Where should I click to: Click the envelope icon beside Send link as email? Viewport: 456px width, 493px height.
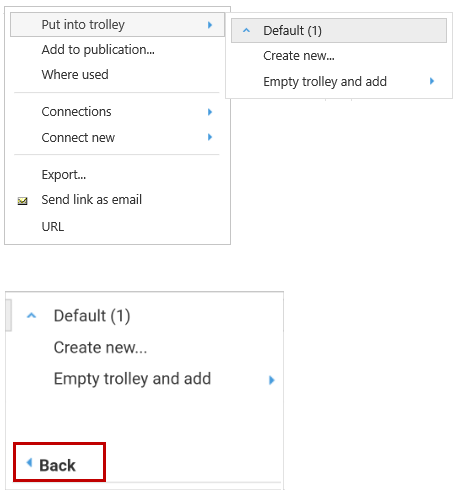click(x=22, y=201)
